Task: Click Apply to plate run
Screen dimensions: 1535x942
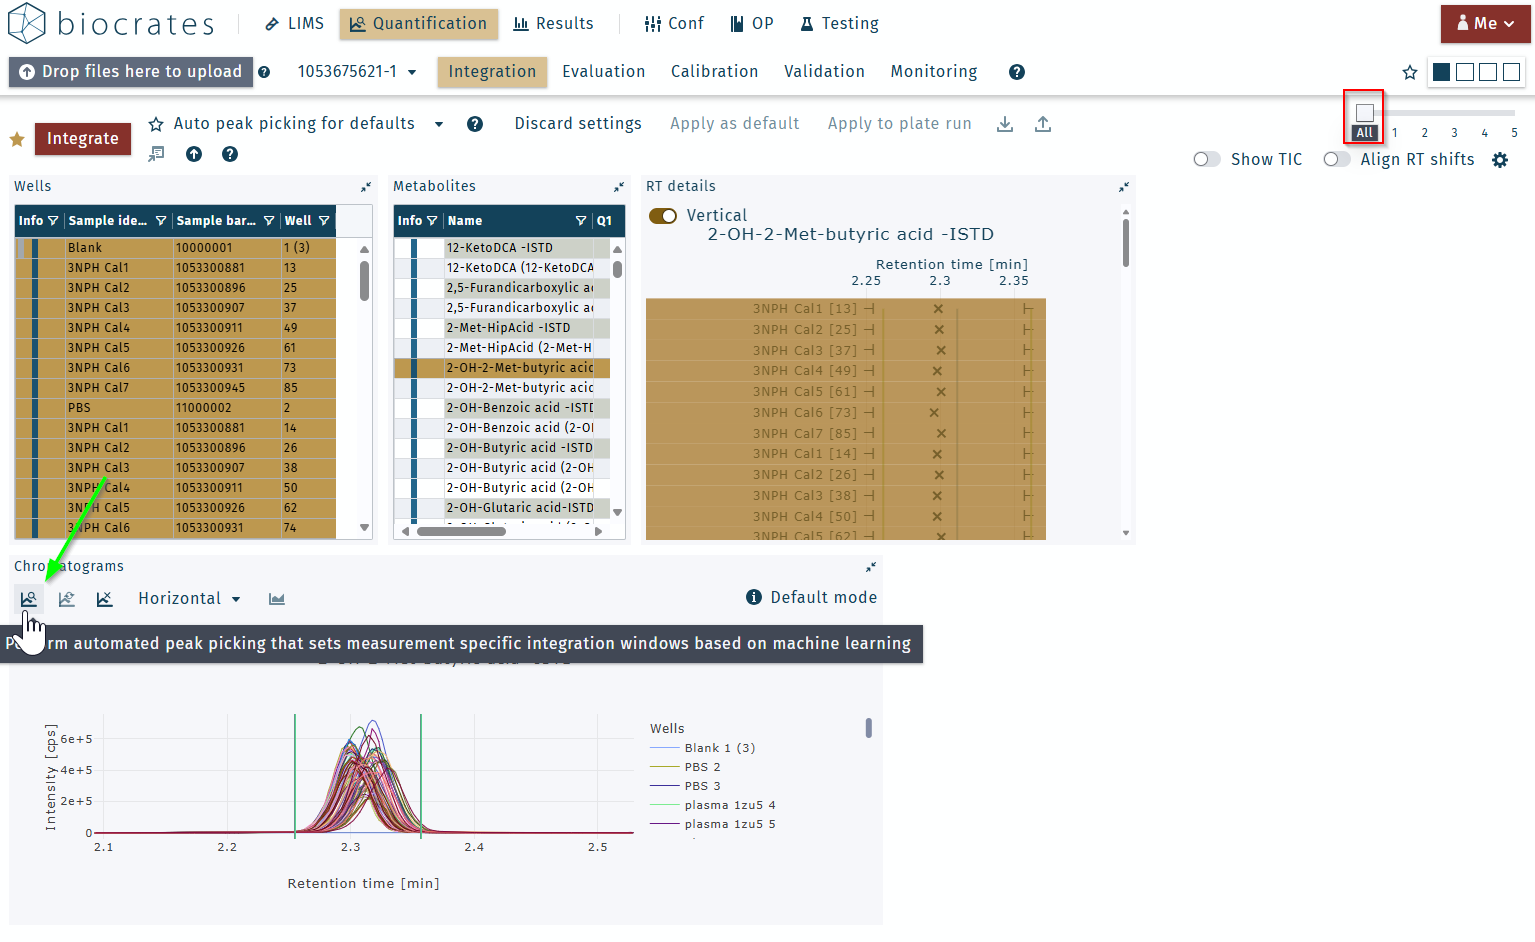Action: (900, 124)
